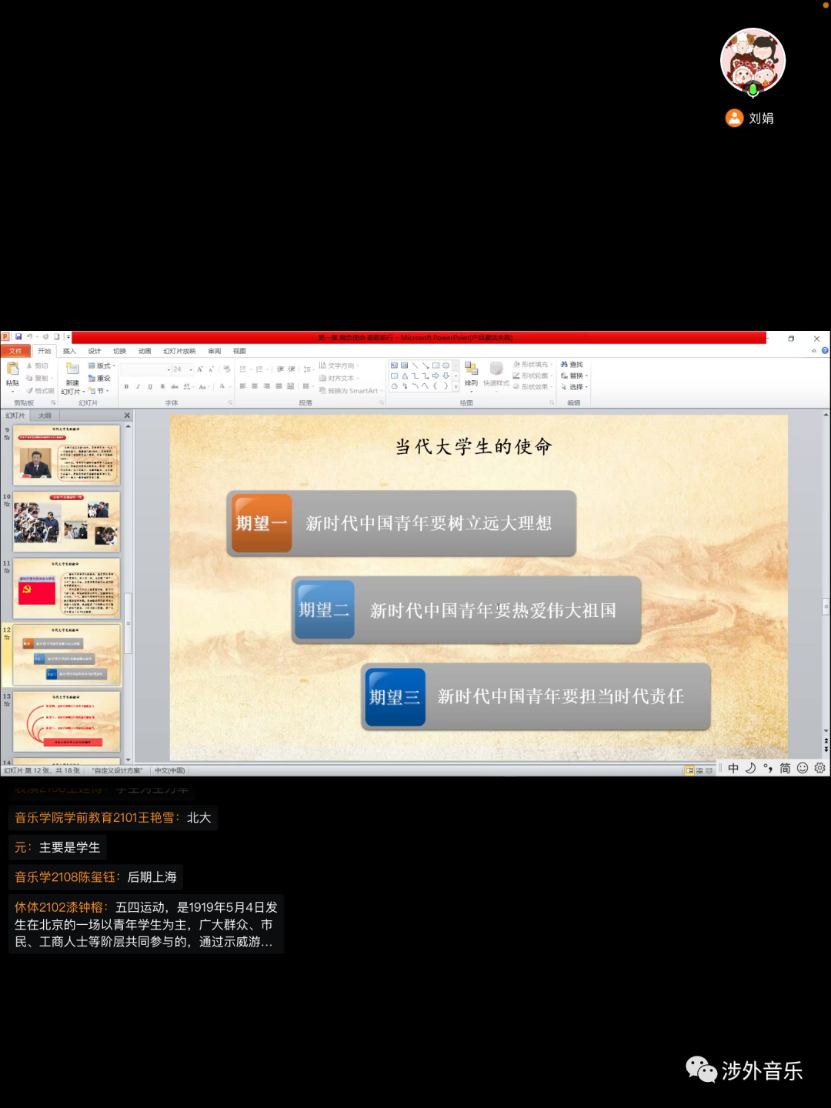The image size is (831, 1108).
Task: Click the IME settings gear icon
Action: [x=820, y=768]
